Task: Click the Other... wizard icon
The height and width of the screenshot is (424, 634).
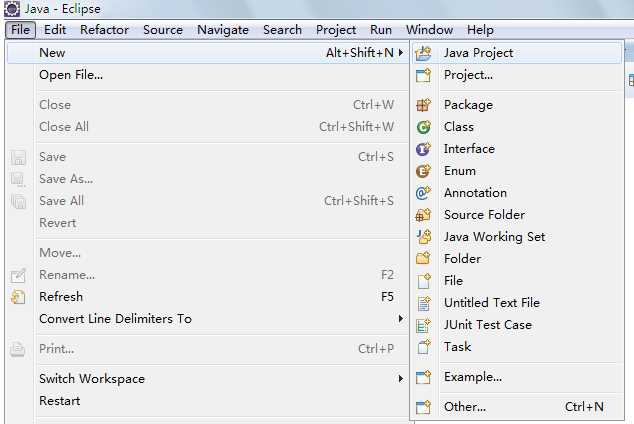Action: pyautogui.click(x=423, y=407)
